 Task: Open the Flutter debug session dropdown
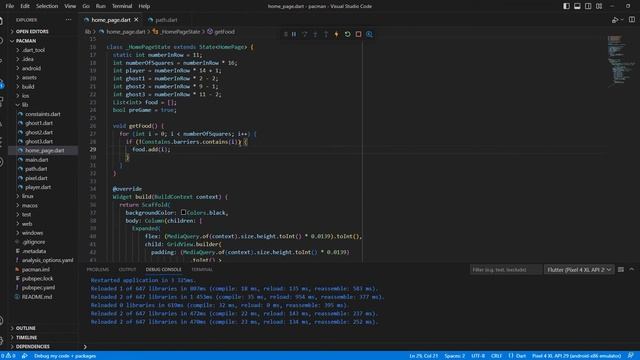[x=579, y=269]
